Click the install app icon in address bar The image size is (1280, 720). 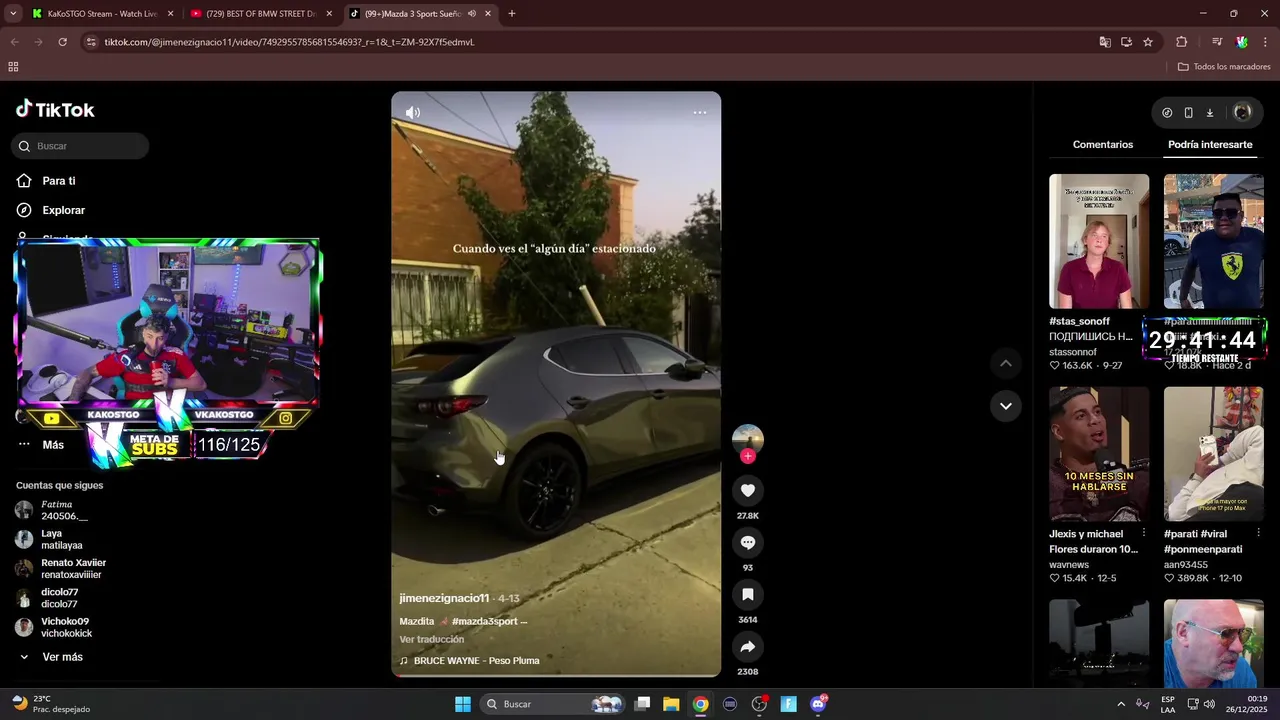[1126, 42]
